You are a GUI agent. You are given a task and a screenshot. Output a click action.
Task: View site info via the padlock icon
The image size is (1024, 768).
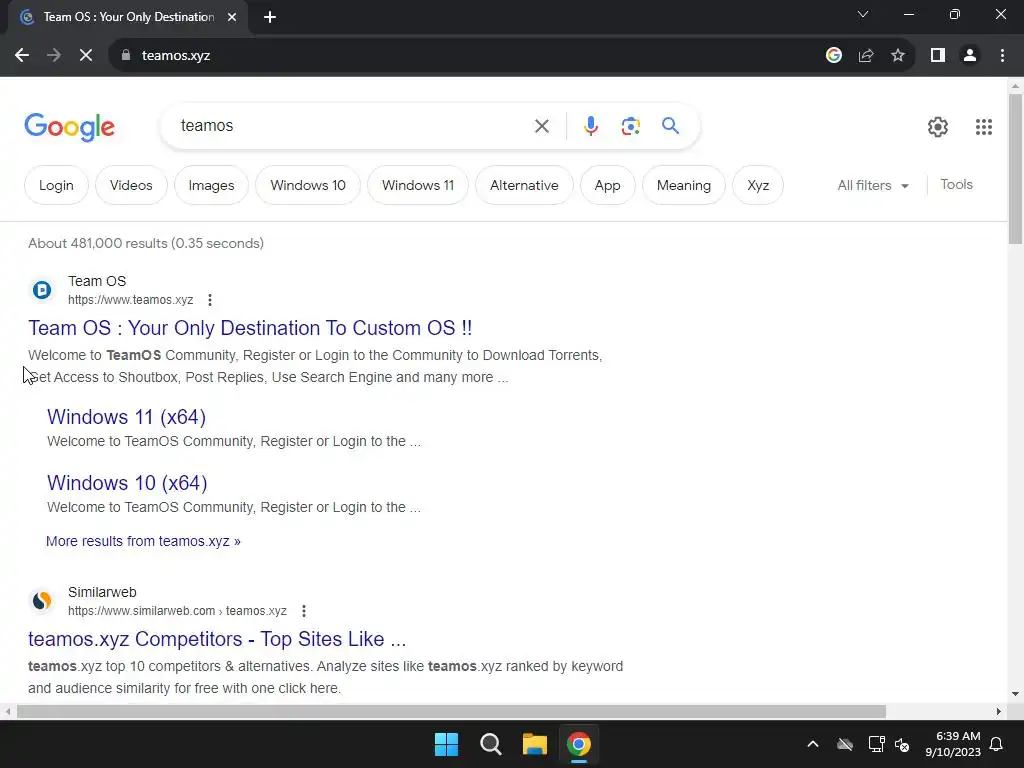pos(126,56)
